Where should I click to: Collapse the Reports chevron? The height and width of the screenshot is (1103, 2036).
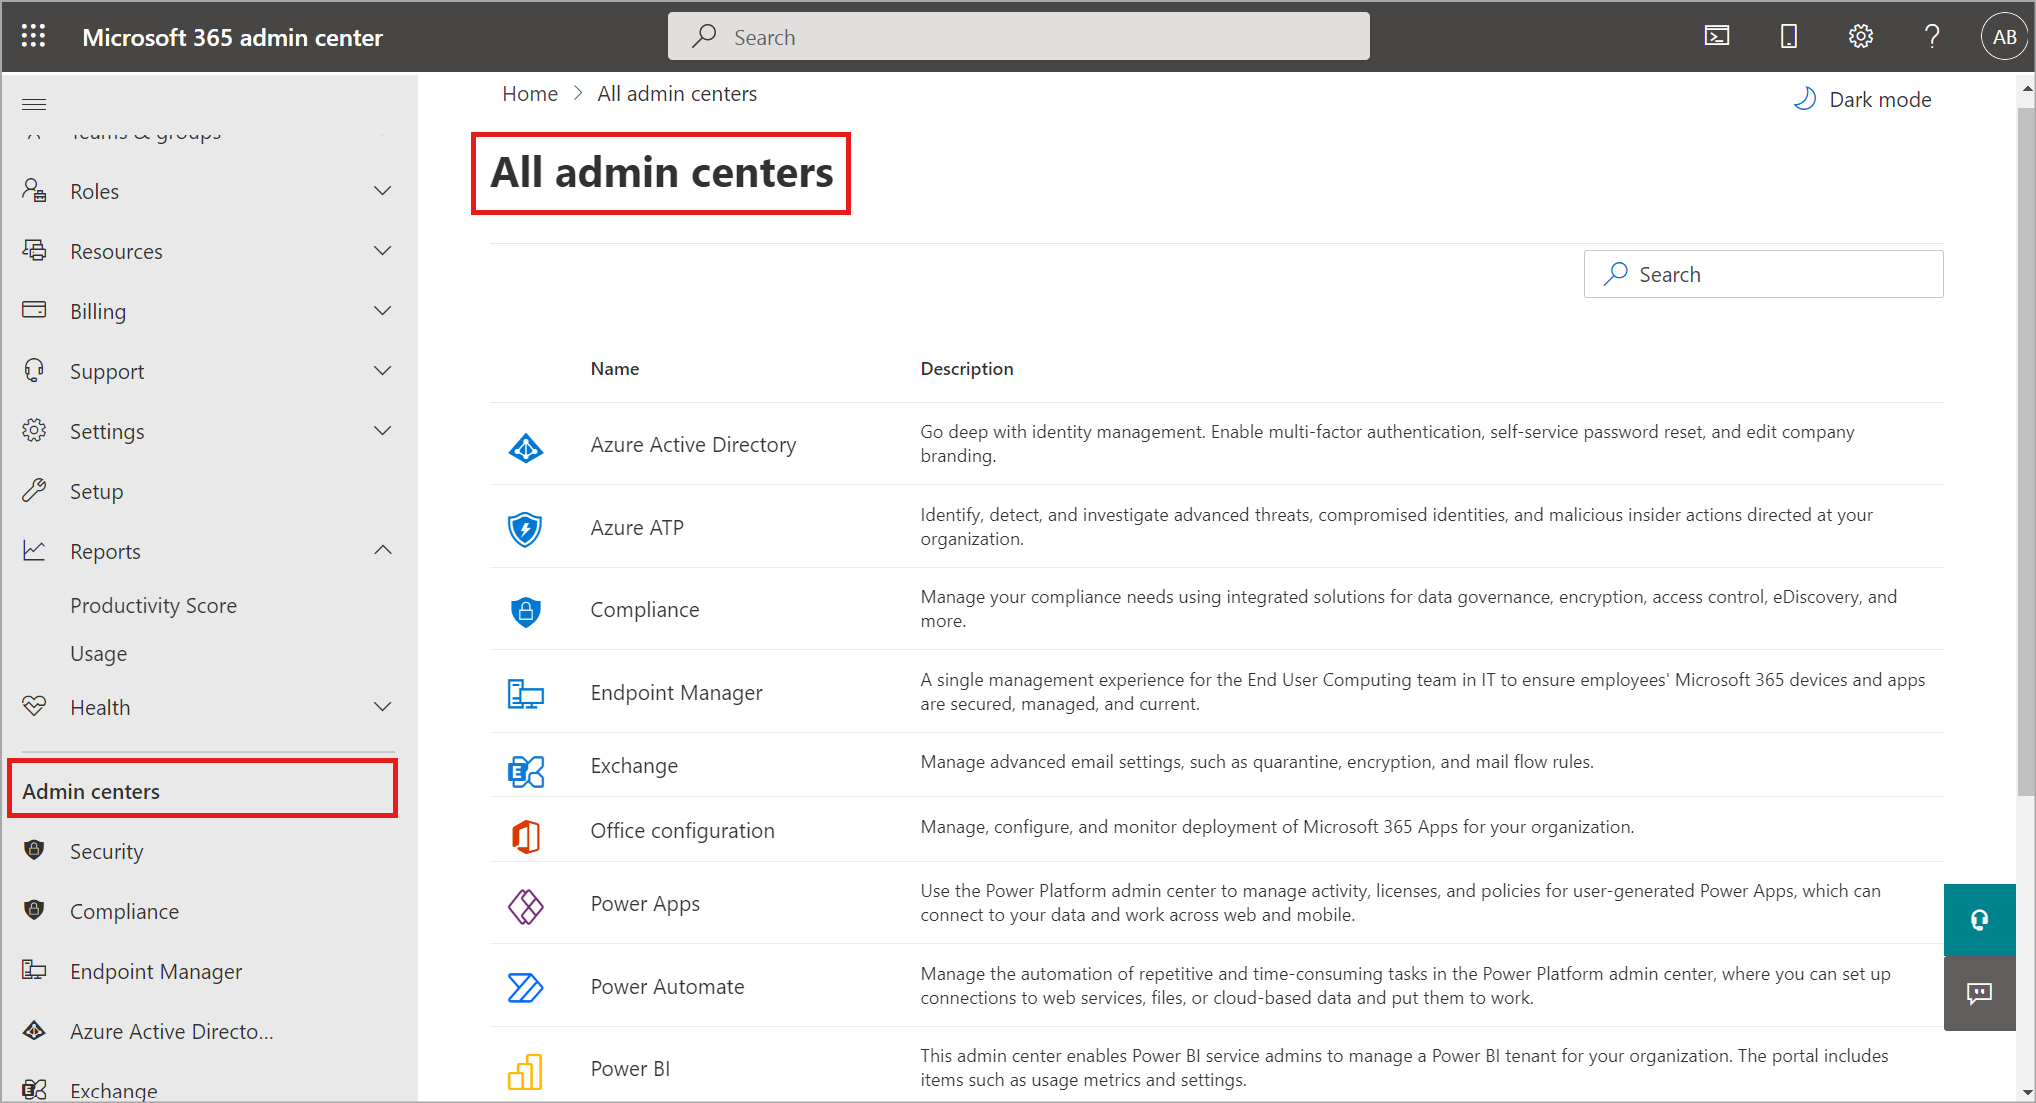[x=382, y=550]
